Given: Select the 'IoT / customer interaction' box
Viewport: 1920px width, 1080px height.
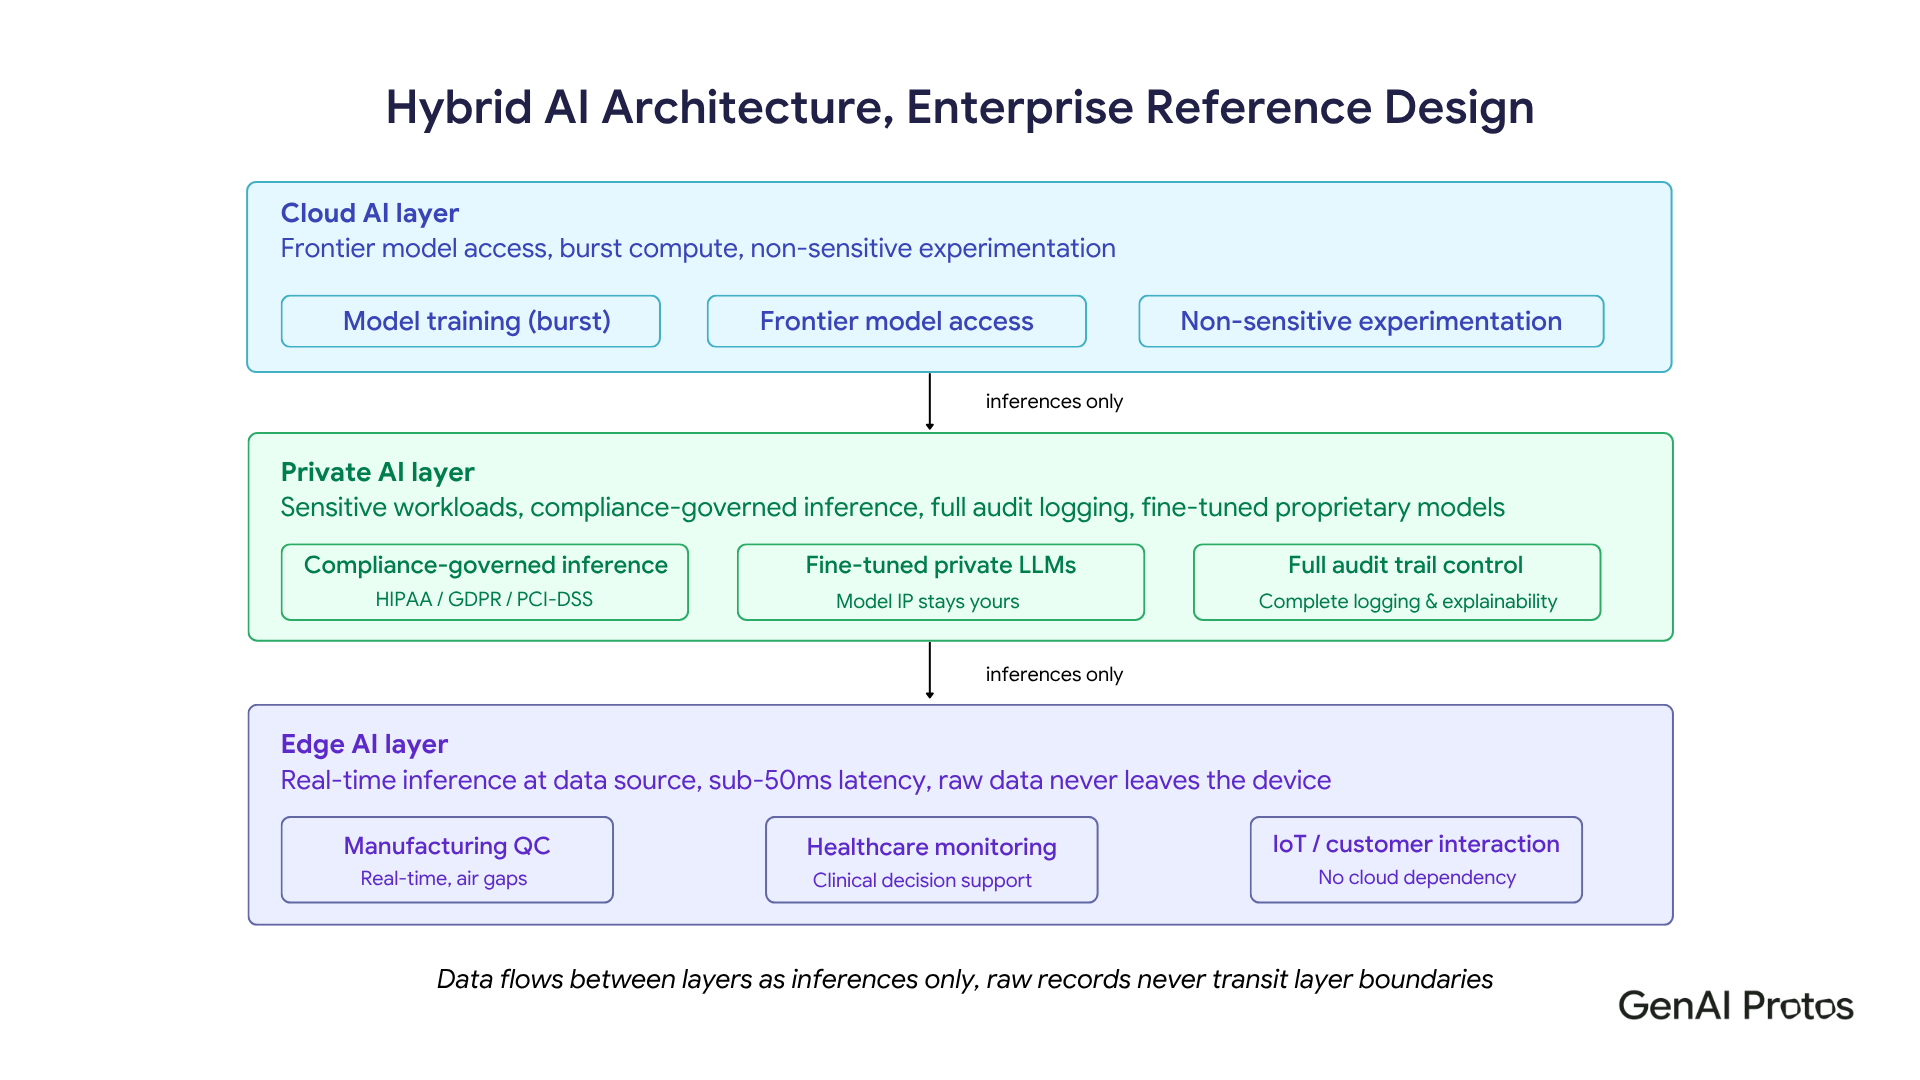Looking at the screenshot, I should (1416, 860).
